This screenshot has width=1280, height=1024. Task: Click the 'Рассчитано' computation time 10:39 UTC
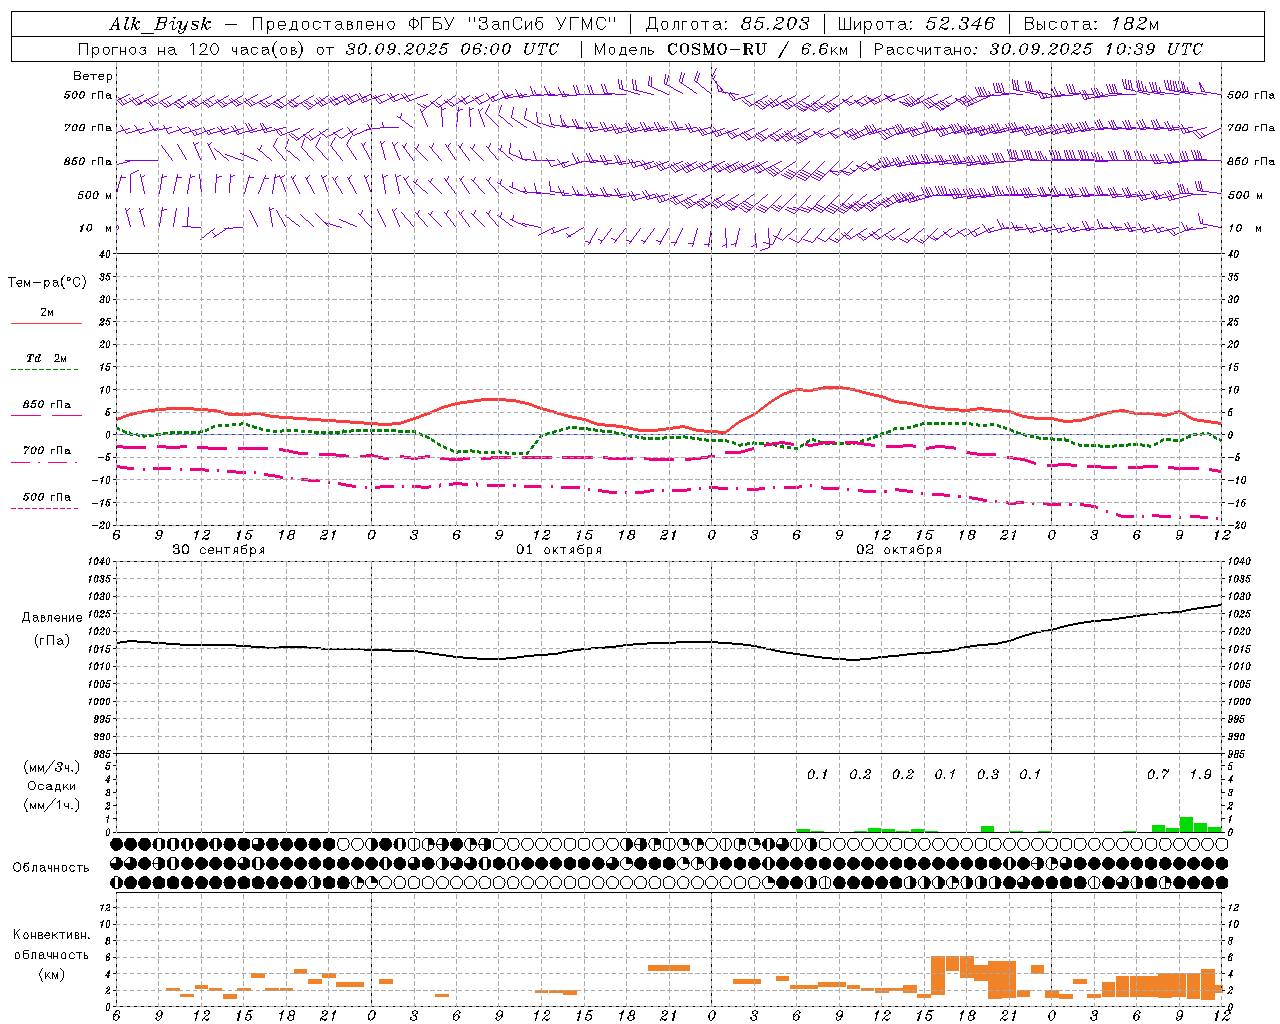coord(1153,49)
